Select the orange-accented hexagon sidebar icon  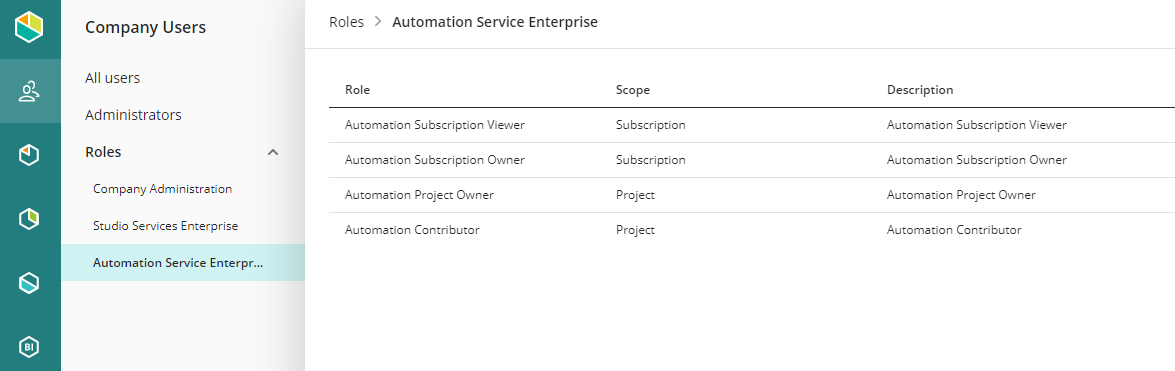(x=28, y=155)
